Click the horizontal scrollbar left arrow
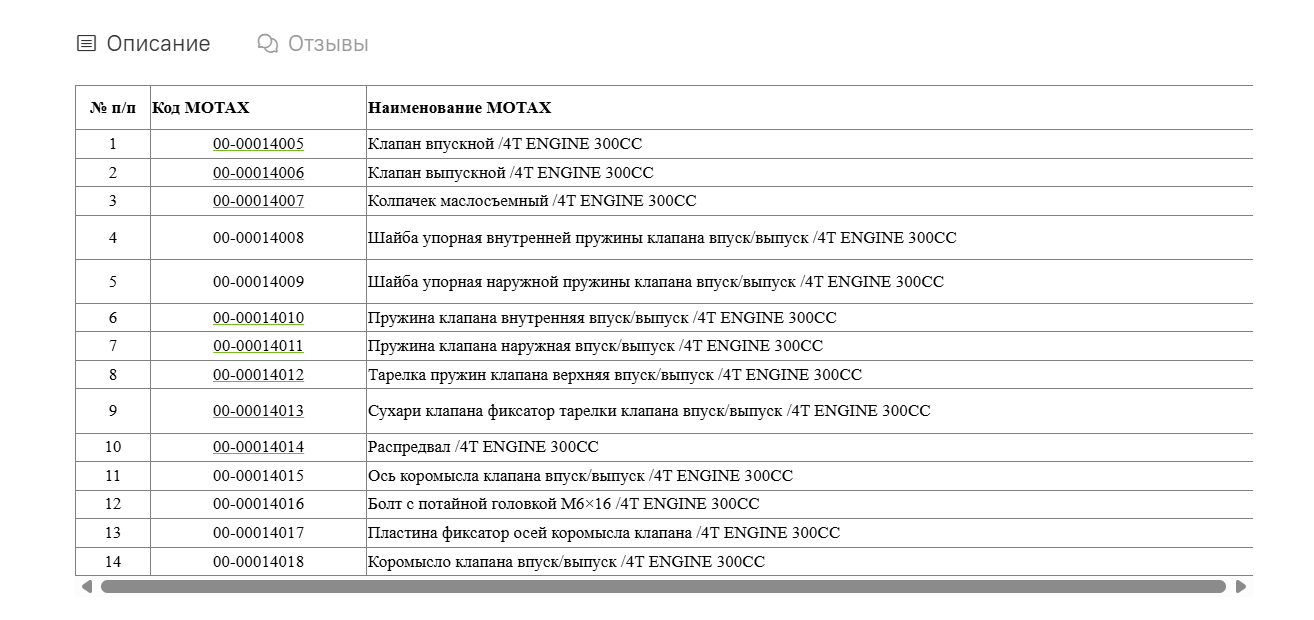This screenshot has width=1314, height=620. coord(87,586)
